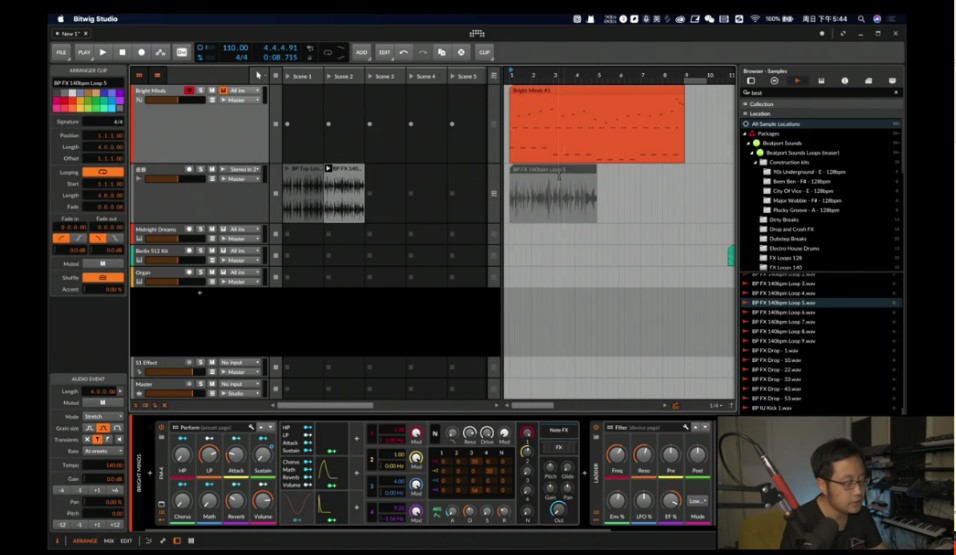Click the Undo arrow in the toolbar
Screen dimensions: 956x555
(403, 52)
